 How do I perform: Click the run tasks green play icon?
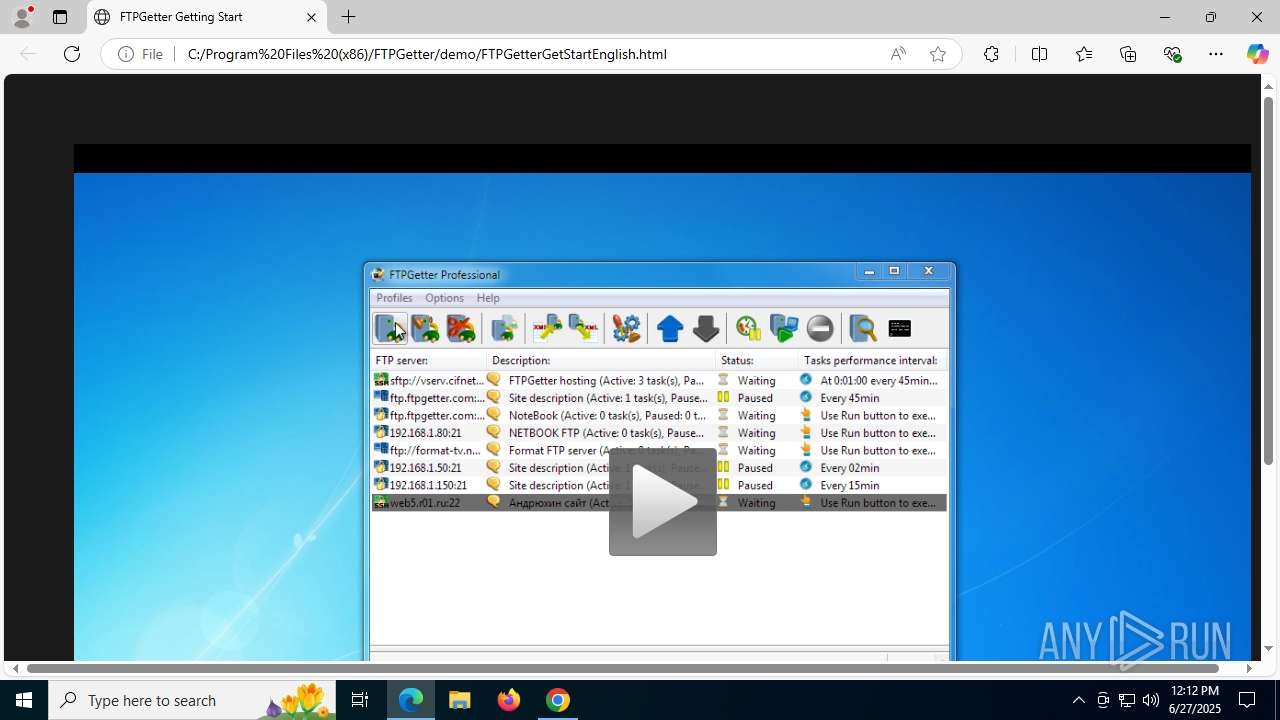pyautogui.click(x=784, y=328)
